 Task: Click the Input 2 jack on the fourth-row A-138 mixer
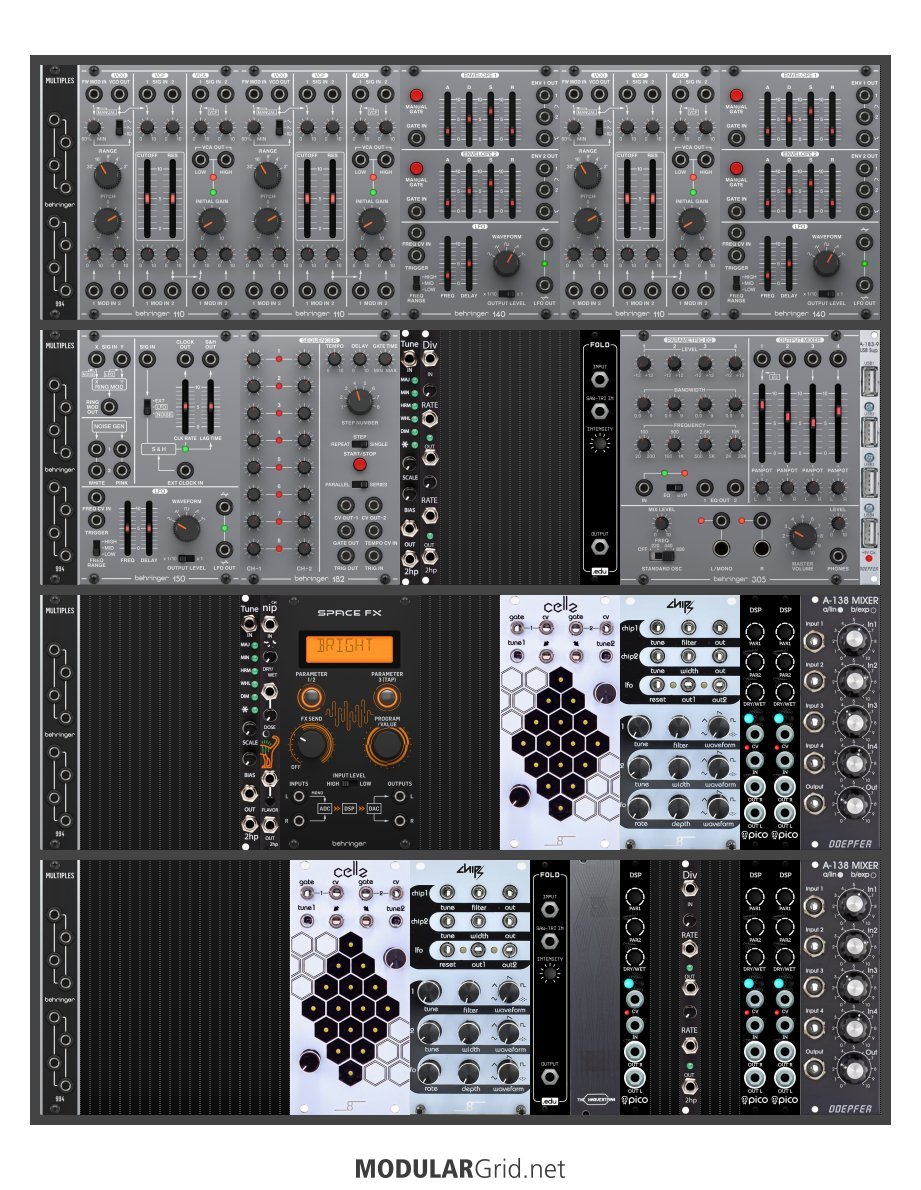[814, 946]
